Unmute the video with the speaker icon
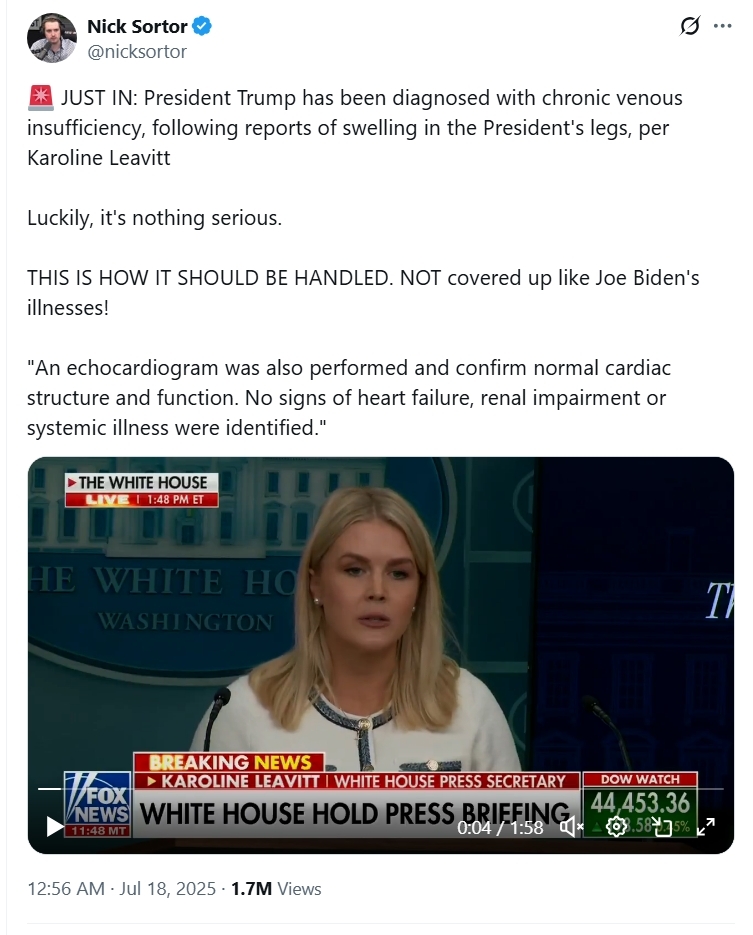This screenshot has width=753, height=935. pyautogui.click(x=571, y=826)
